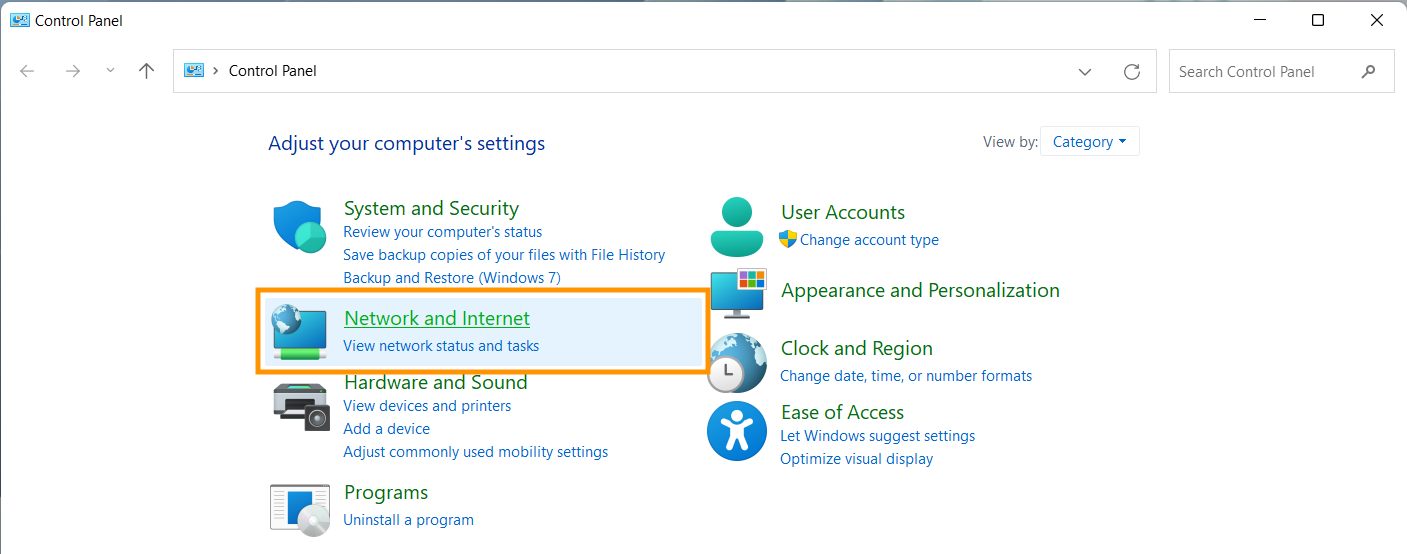Open Hardware and Sound category

click(x=435, y=382)
